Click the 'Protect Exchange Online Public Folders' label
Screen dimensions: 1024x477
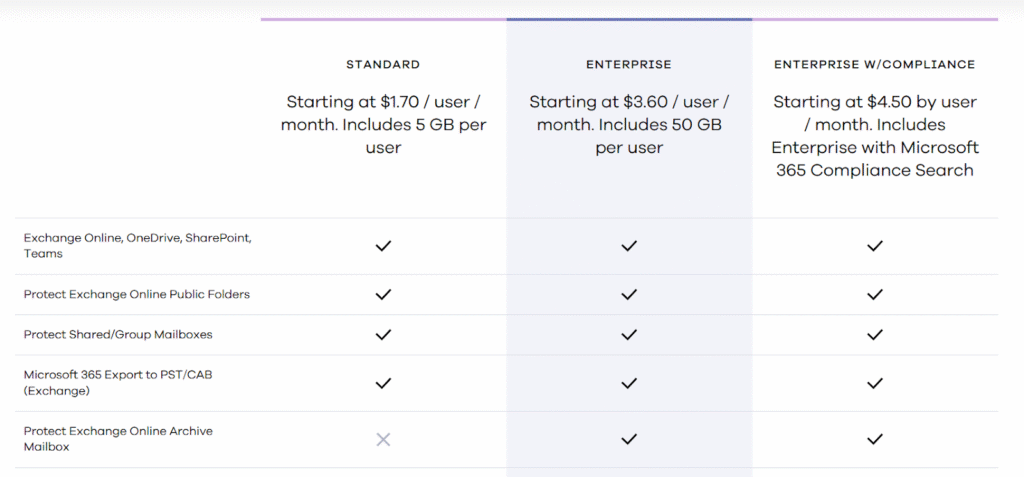137,294
